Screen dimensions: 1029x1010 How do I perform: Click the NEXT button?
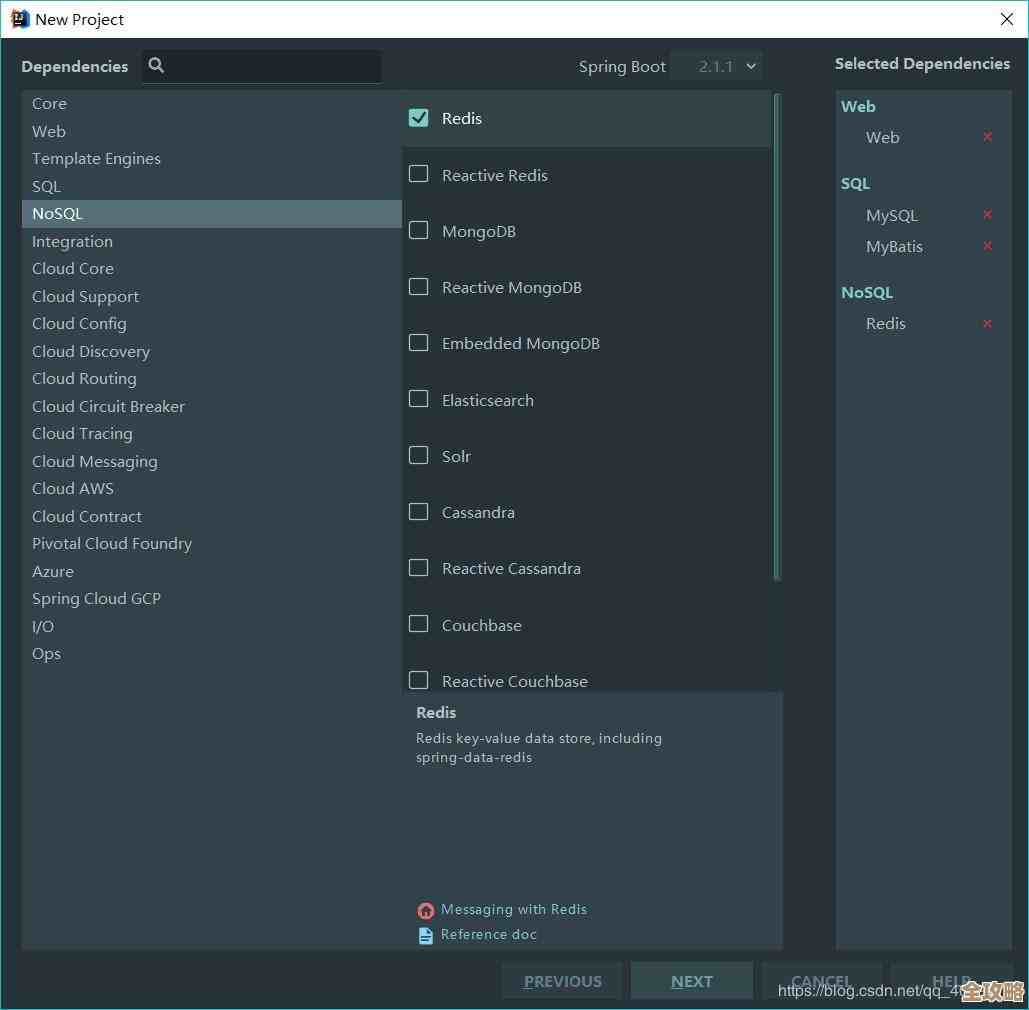tap(691, 981)
